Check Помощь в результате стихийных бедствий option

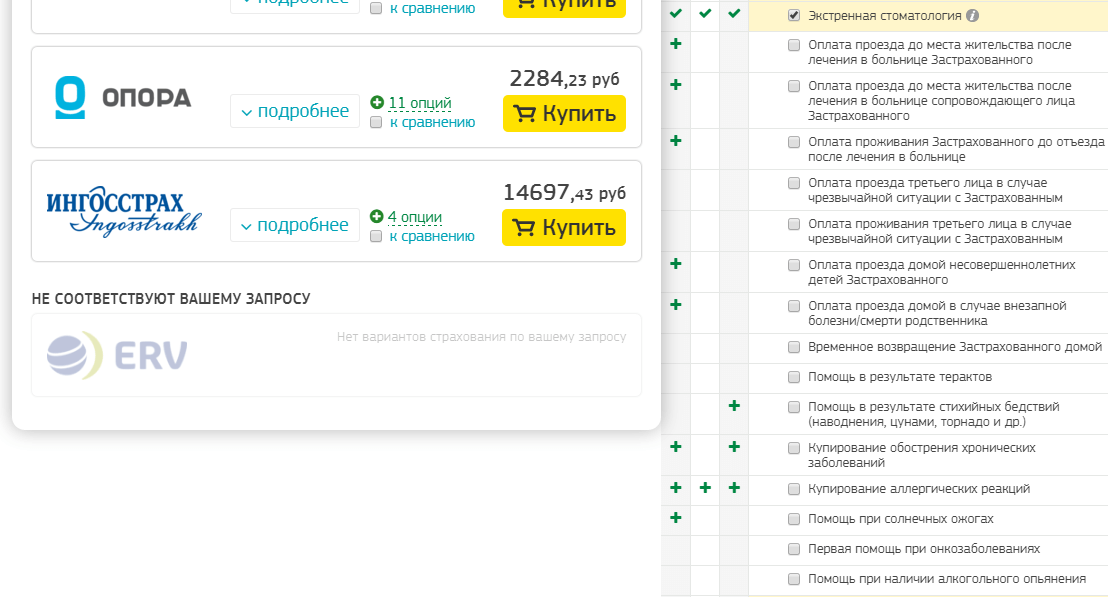click(794, 407)
